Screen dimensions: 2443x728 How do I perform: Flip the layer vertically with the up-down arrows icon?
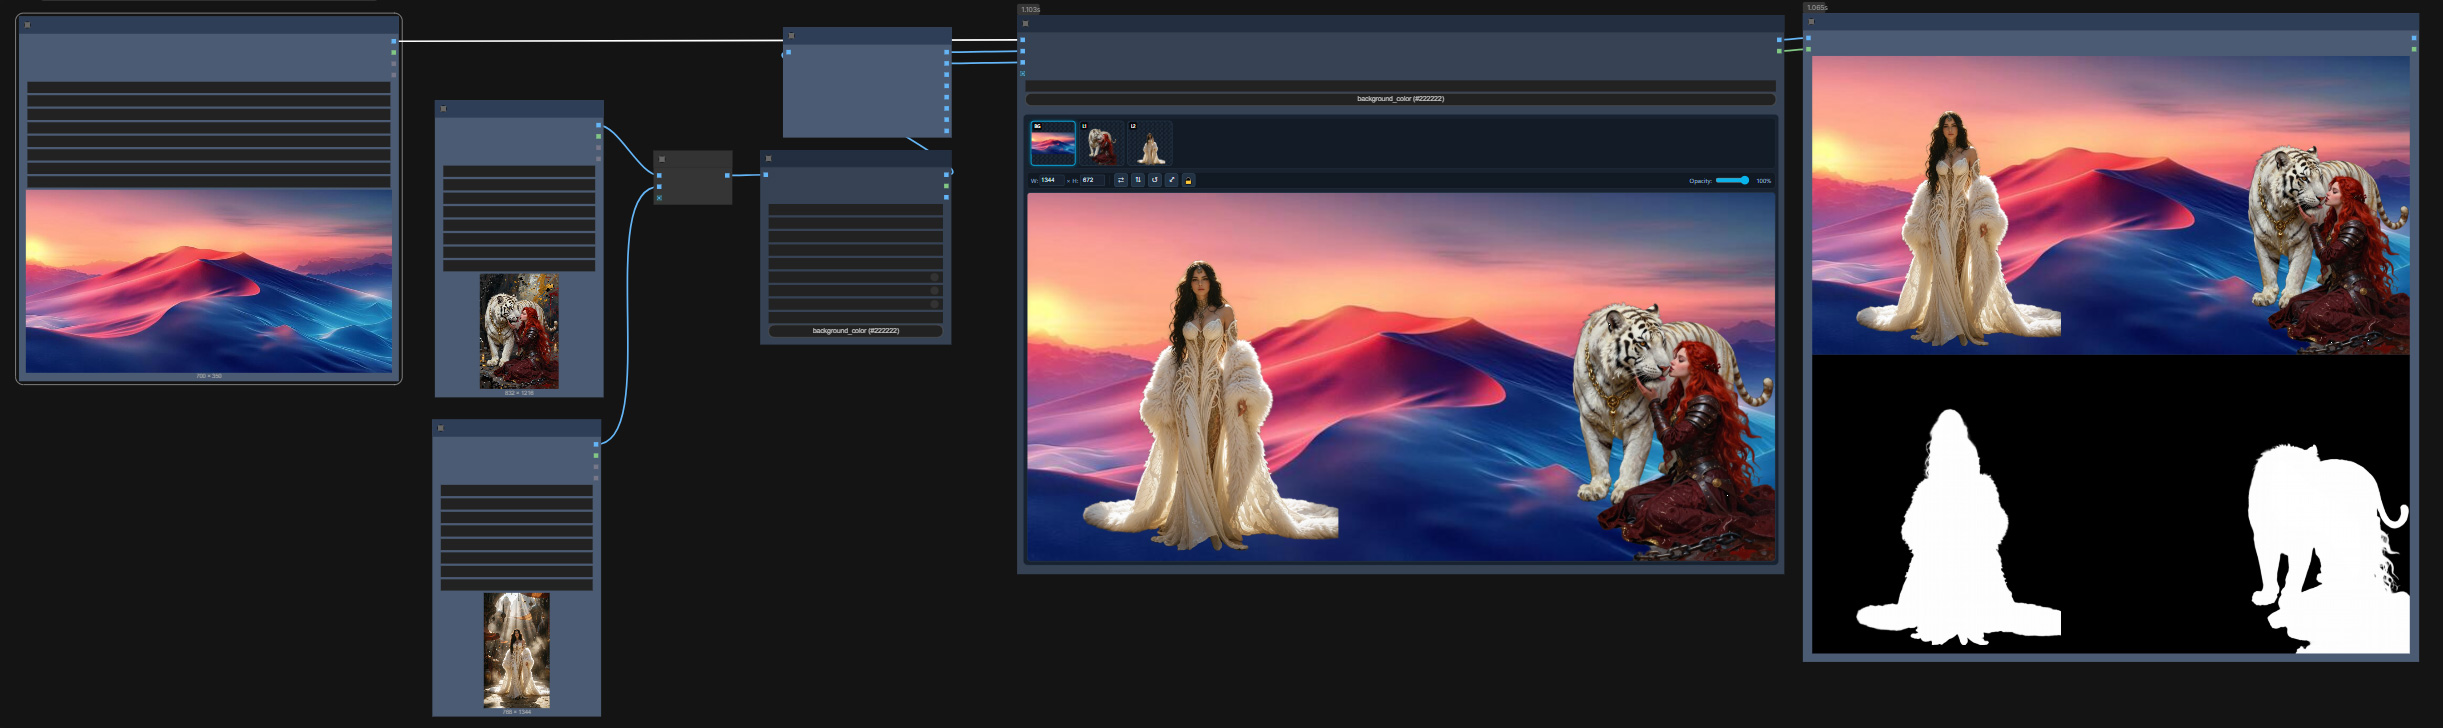click(1138, 180)
